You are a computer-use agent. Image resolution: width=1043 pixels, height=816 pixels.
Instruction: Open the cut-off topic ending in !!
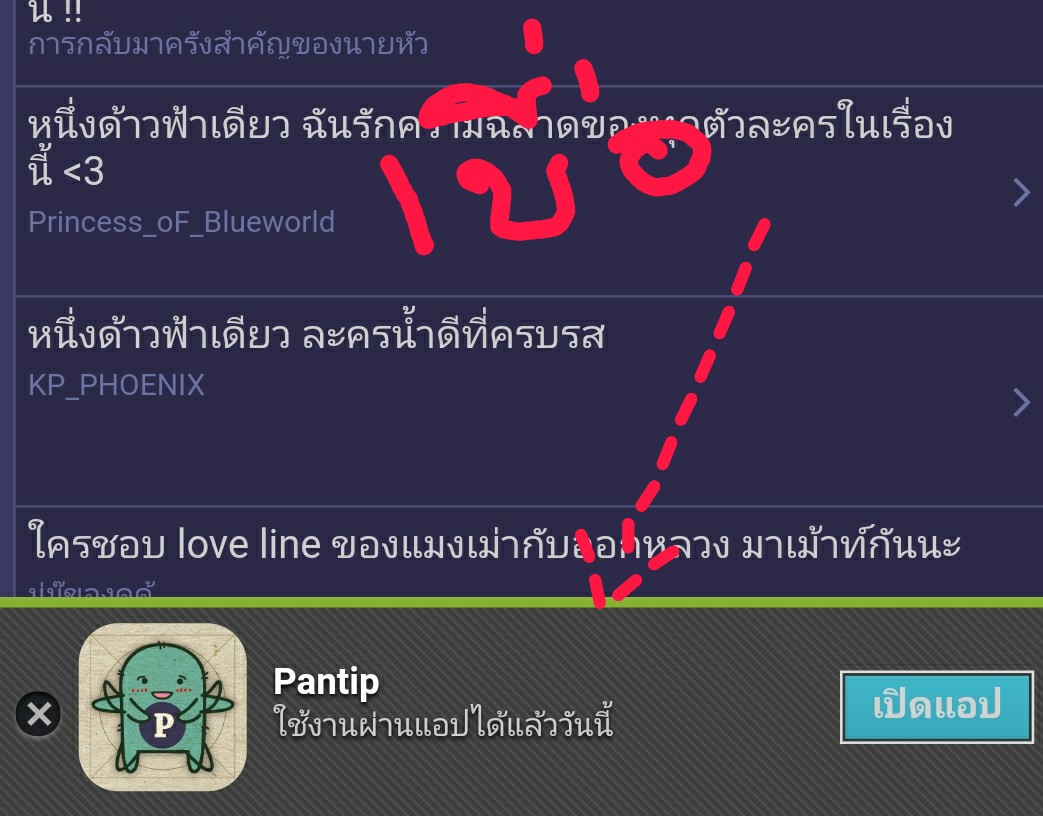click(55, 11)
